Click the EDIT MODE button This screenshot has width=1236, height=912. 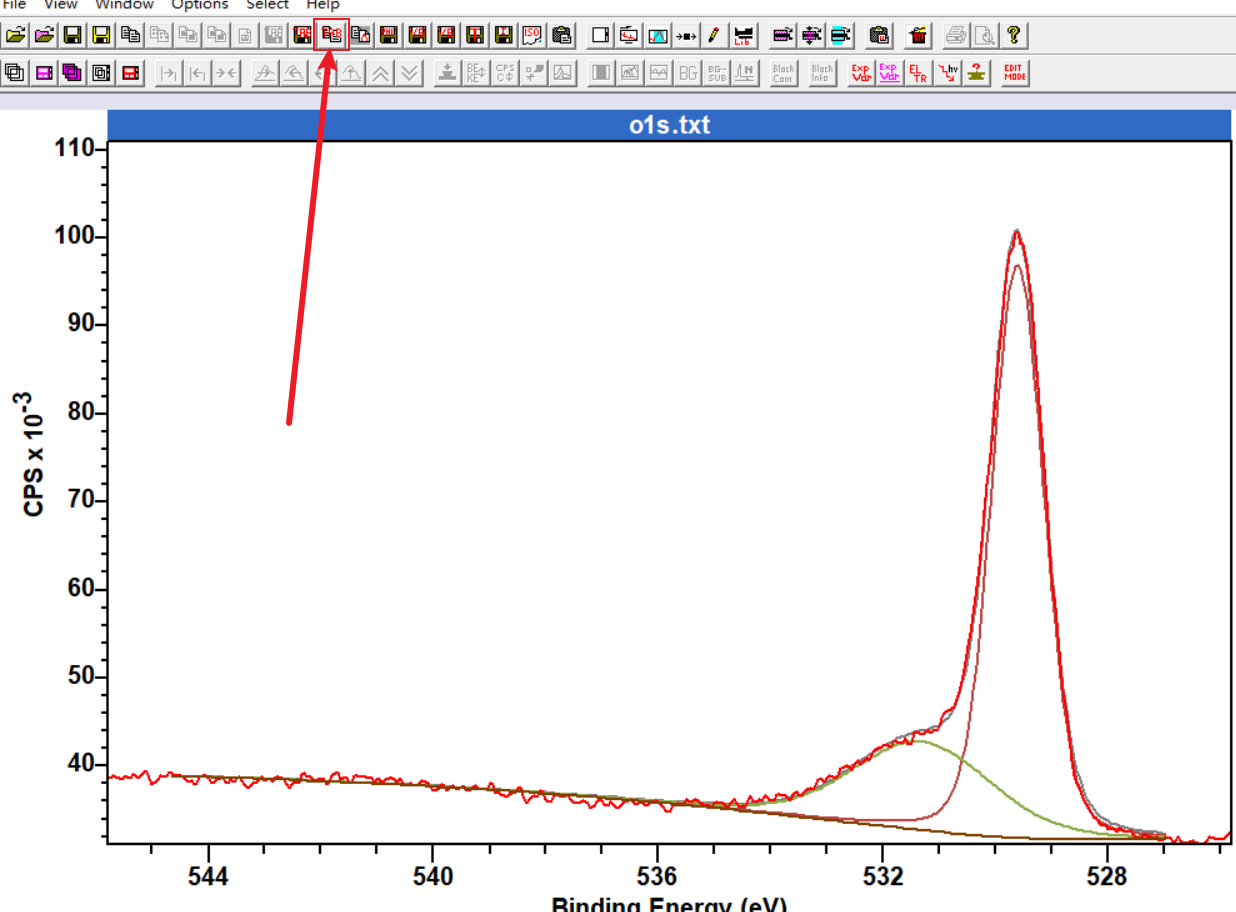coord(1015,73)
